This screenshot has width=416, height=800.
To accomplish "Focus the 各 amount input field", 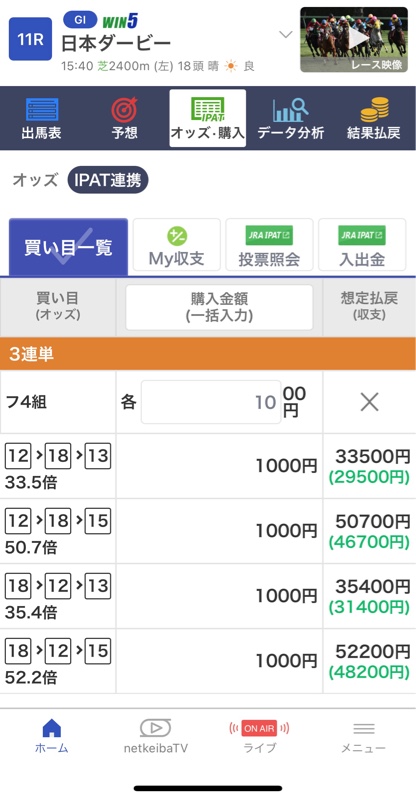I will 211,402.
